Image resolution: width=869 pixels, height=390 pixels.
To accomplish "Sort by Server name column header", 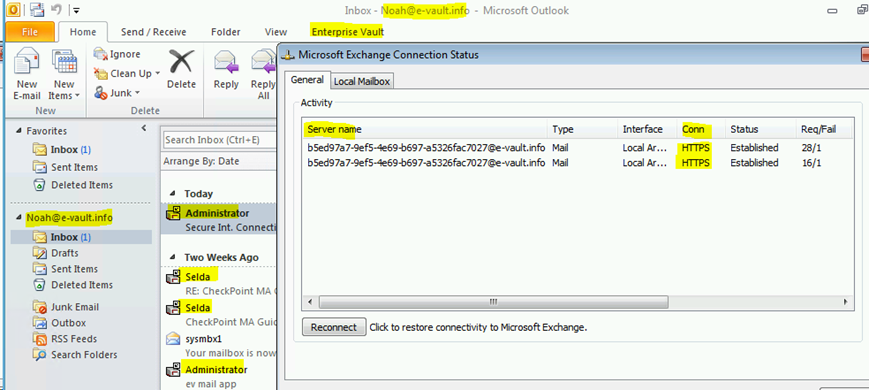I will 425,129.
